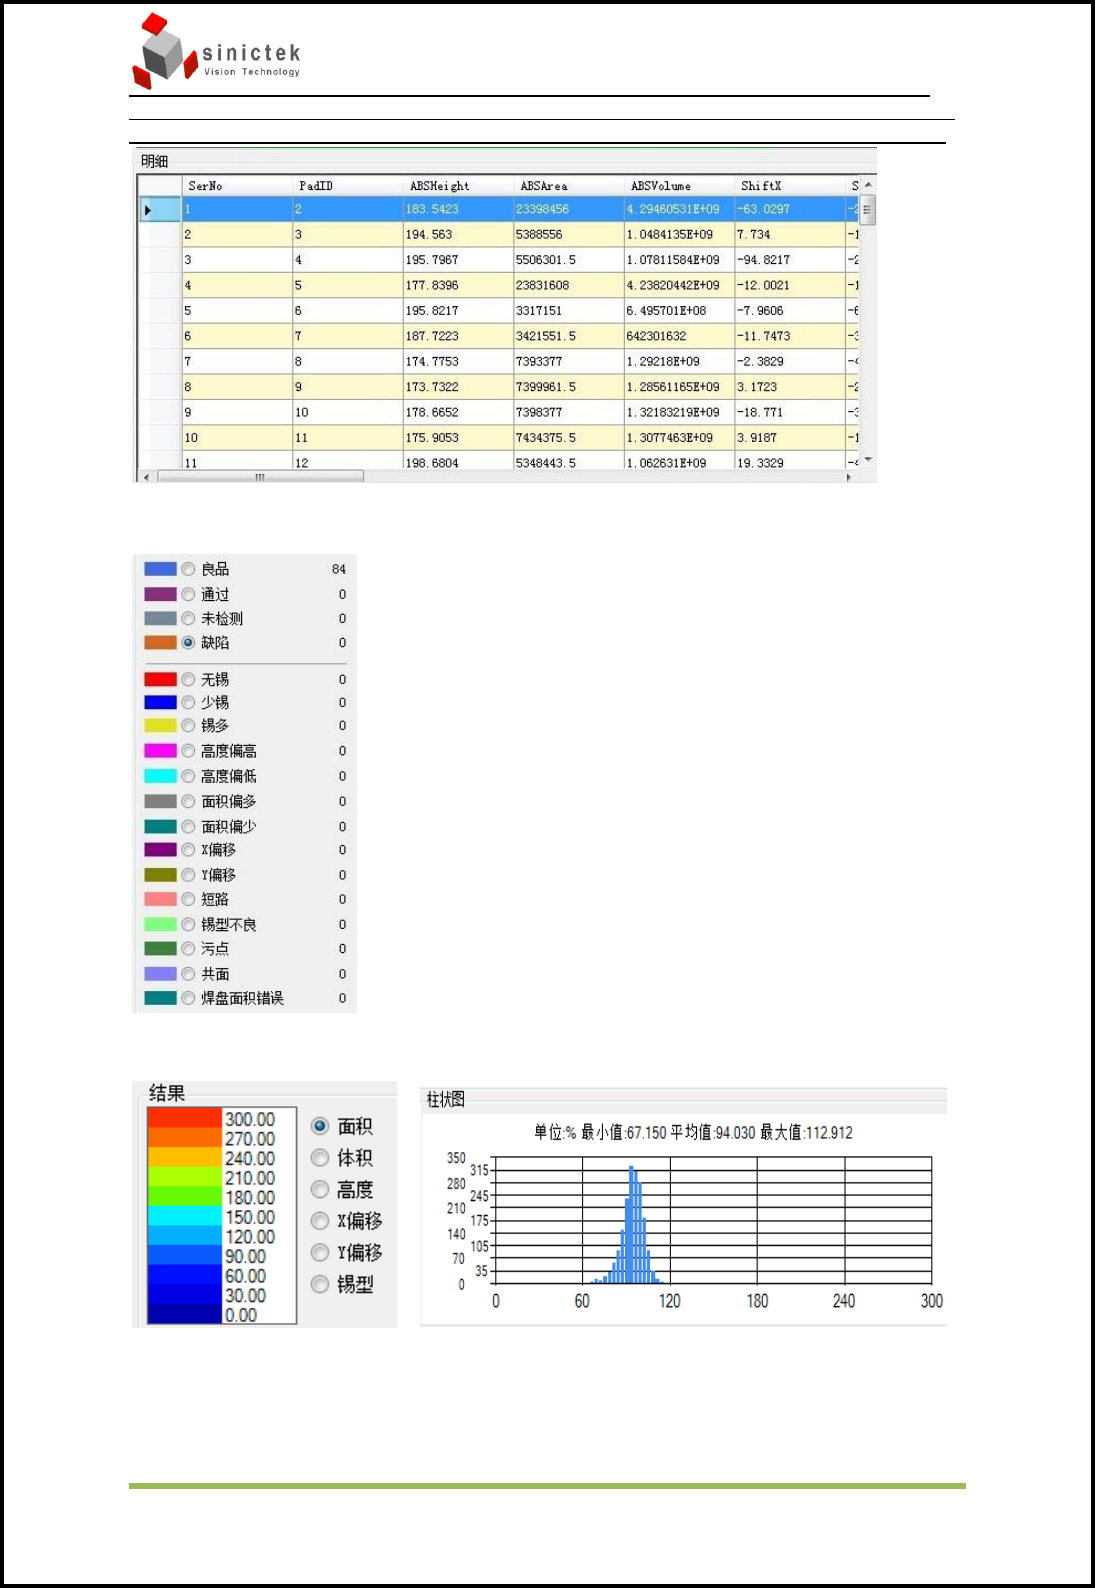The width and height of the screenshot is (1095, 1588).
Task: Click the ShiftX cell -18.771
Action: tap(790, 412)
